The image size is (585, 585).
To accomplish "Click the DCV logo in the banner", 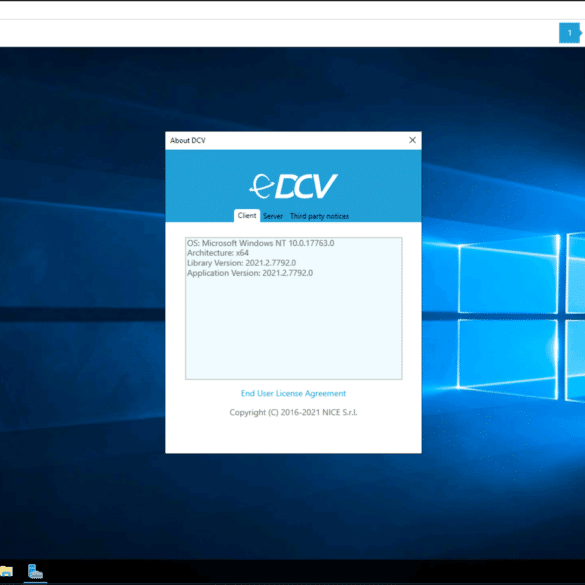I will (x=293, y=186).
